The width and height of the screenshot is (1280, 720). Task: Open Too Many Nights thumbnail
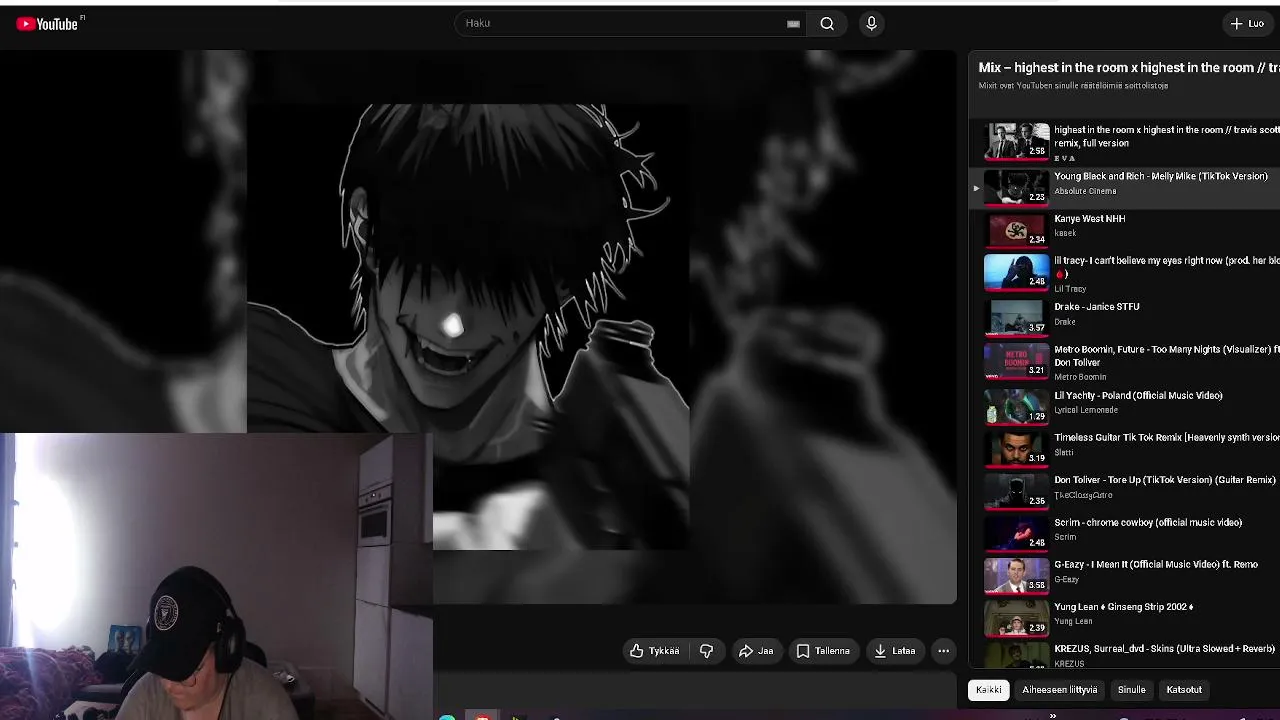[x=1017, y=361]
